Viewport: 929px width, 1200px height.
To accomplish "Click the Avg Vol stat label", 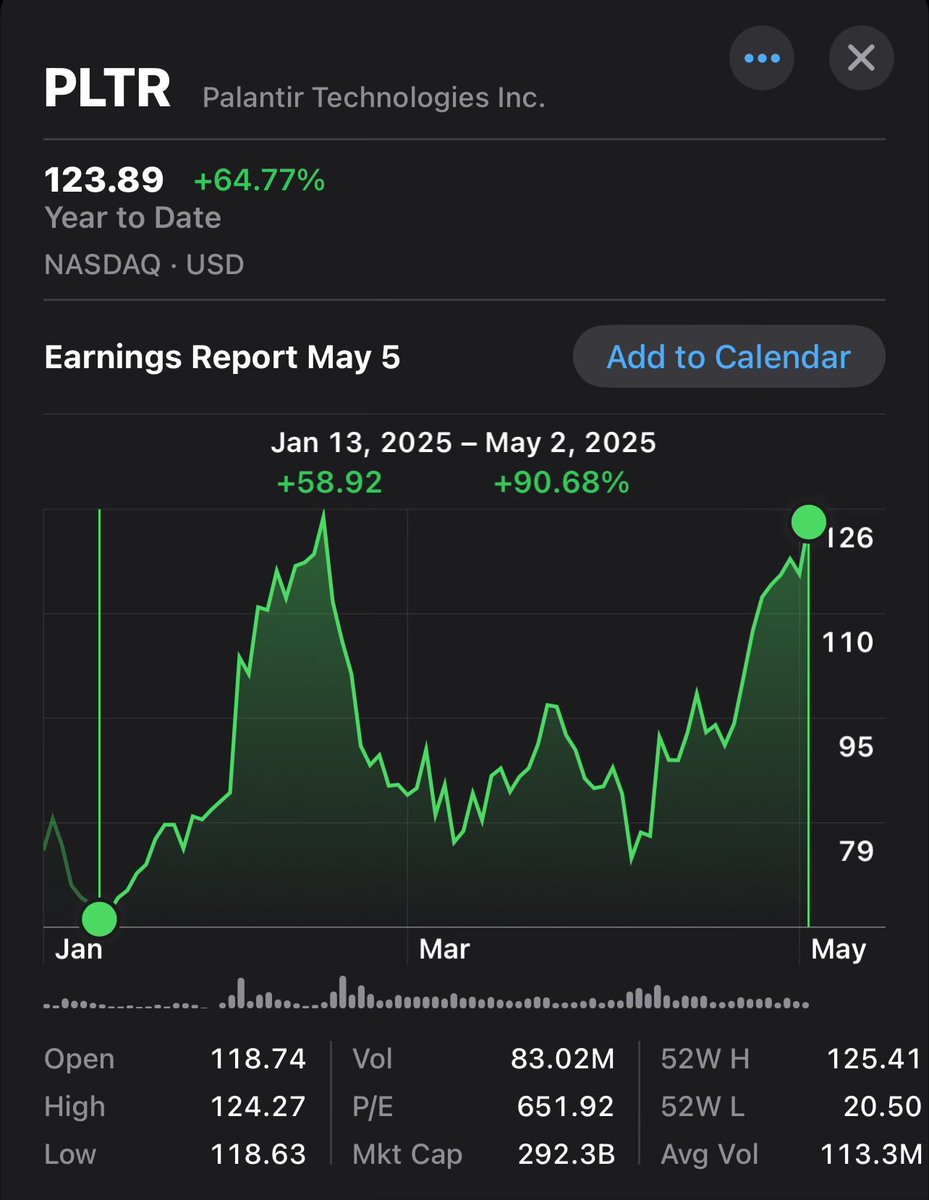I will (709, 1155).
